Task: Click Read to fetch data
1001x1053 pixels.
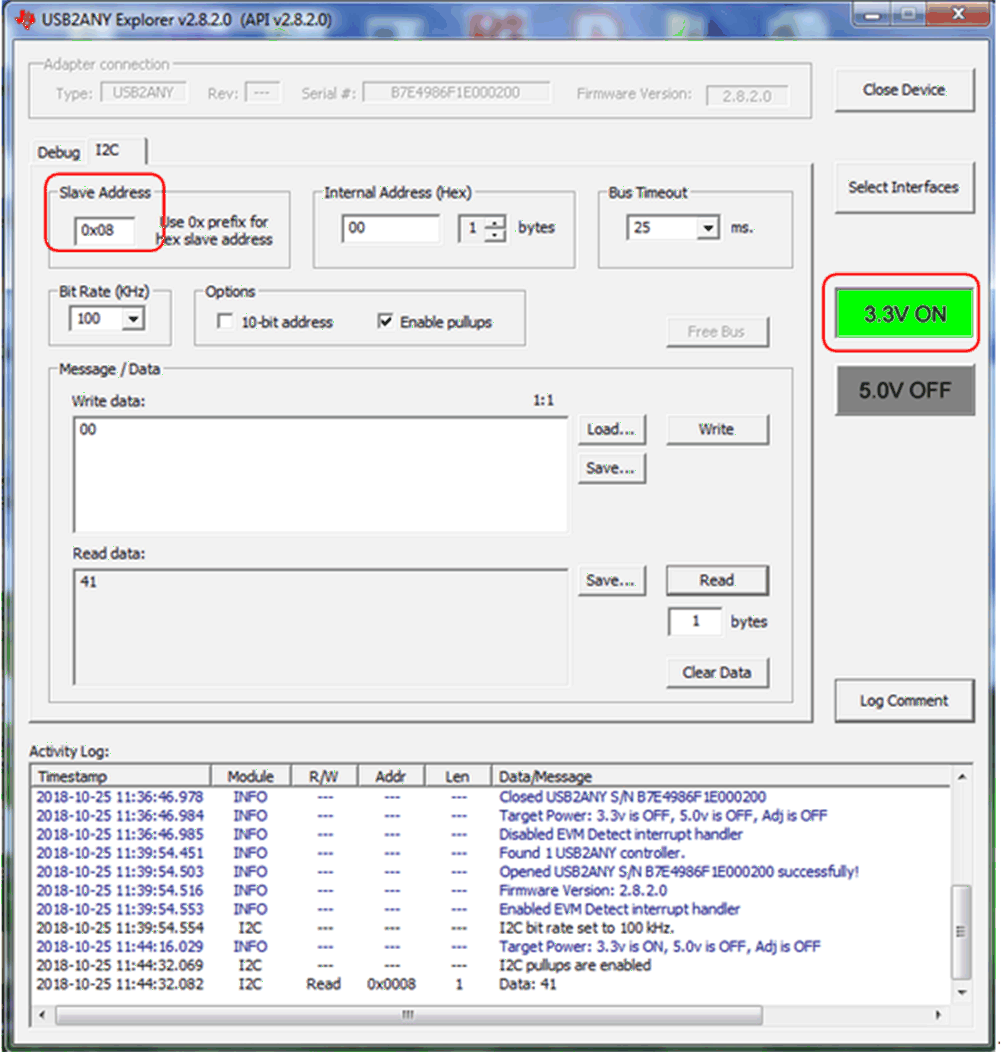Action: (x=717, y=580)
